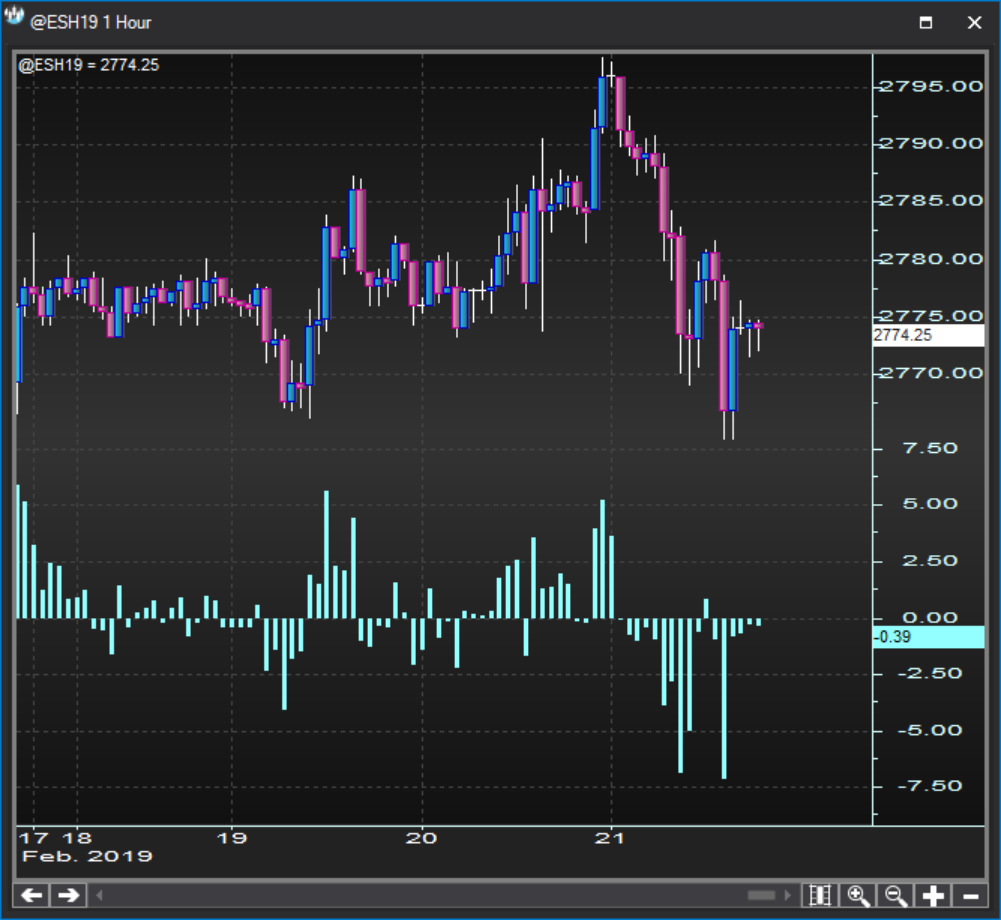The width and height of the screenshot is (1001, 920).
Task: Click the '@ESH19 = 2774.25' symbol label
Action: click(x=89, y=65)
